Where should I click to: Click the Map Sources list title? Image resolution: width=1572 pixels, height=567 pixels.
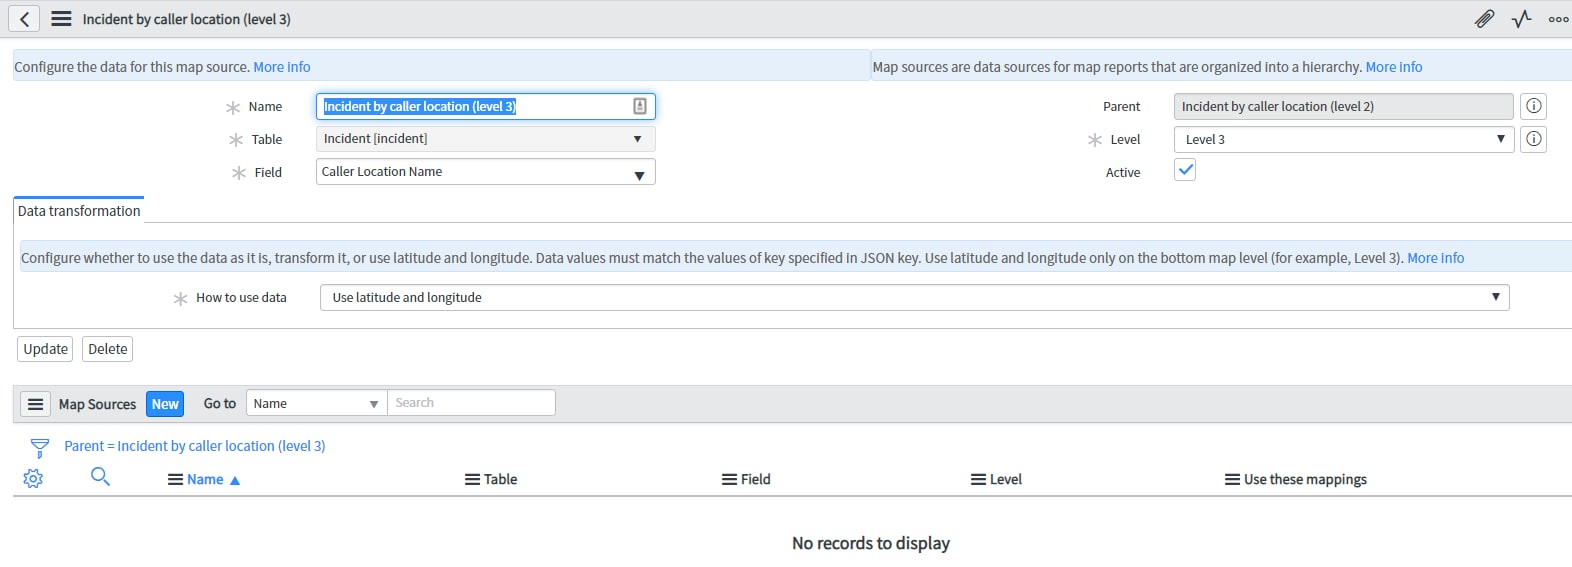coord(97,404)
